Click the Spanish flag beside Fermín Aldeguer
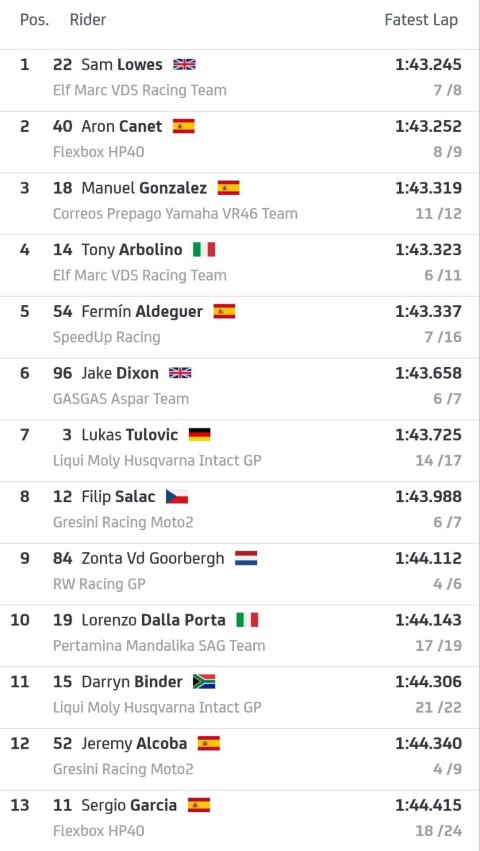The height and width of the screenshot is (851, 480). point(224,312)
